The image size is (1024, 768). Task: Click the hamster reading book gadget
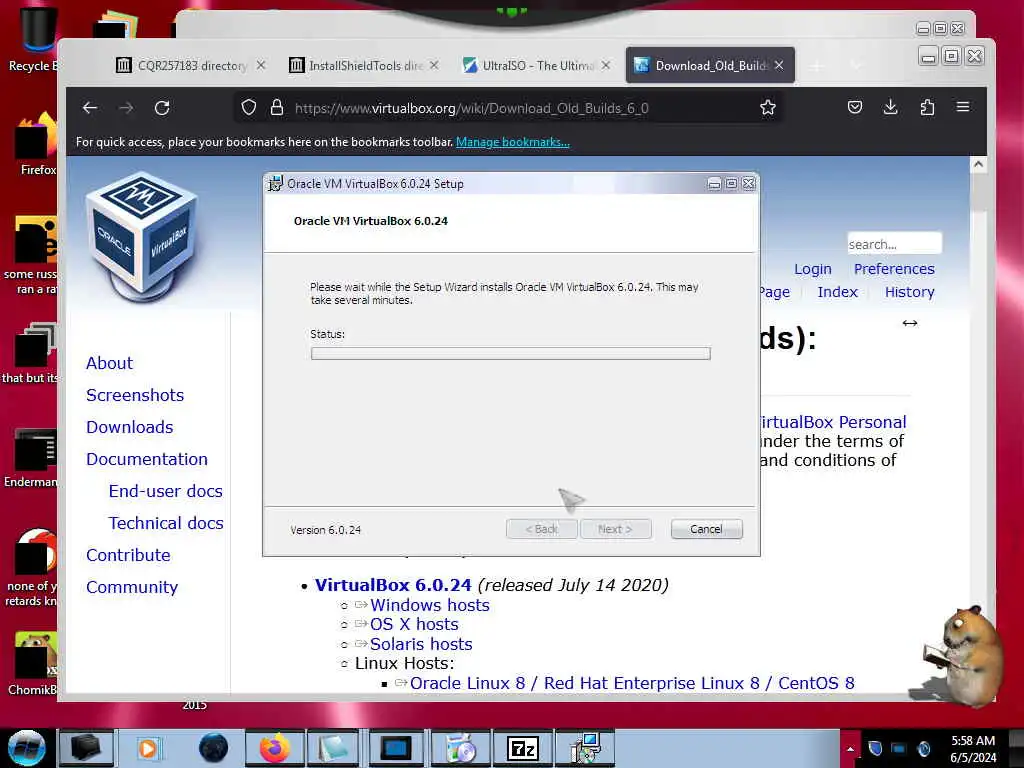pos(961,655)
